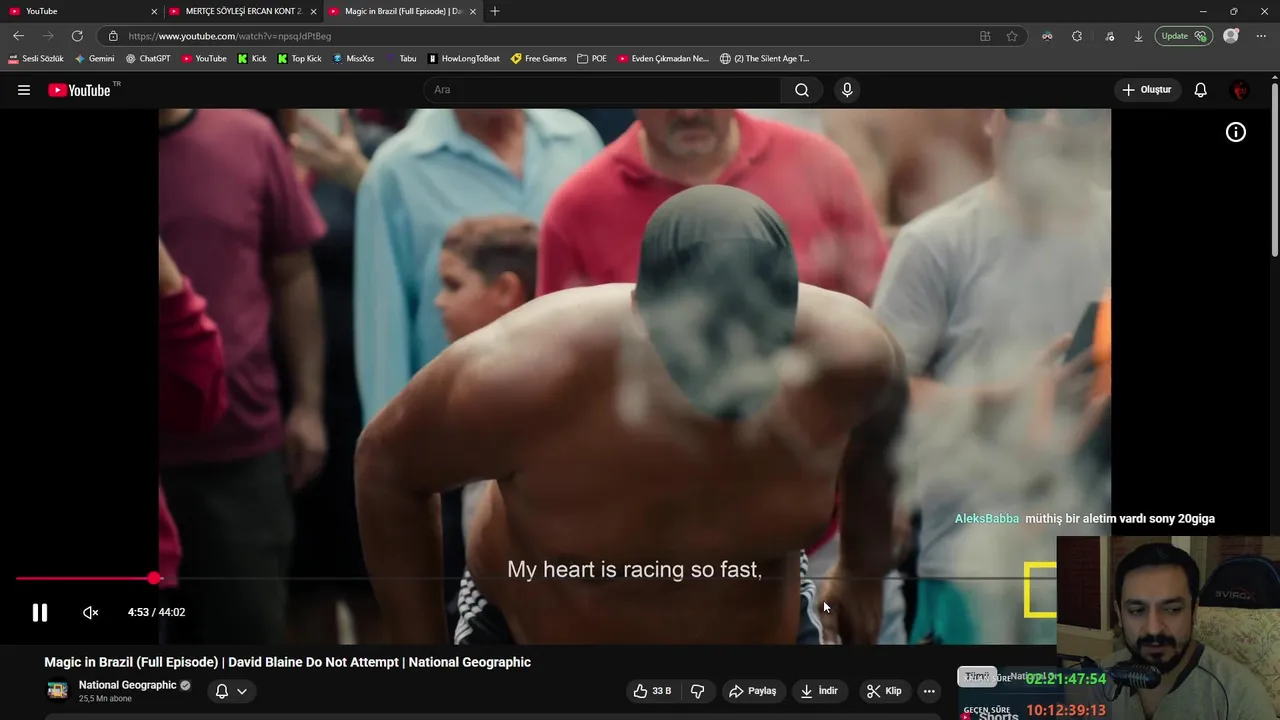Like the video with 33 B button
Screen dimensions: 1280x720
652,691
